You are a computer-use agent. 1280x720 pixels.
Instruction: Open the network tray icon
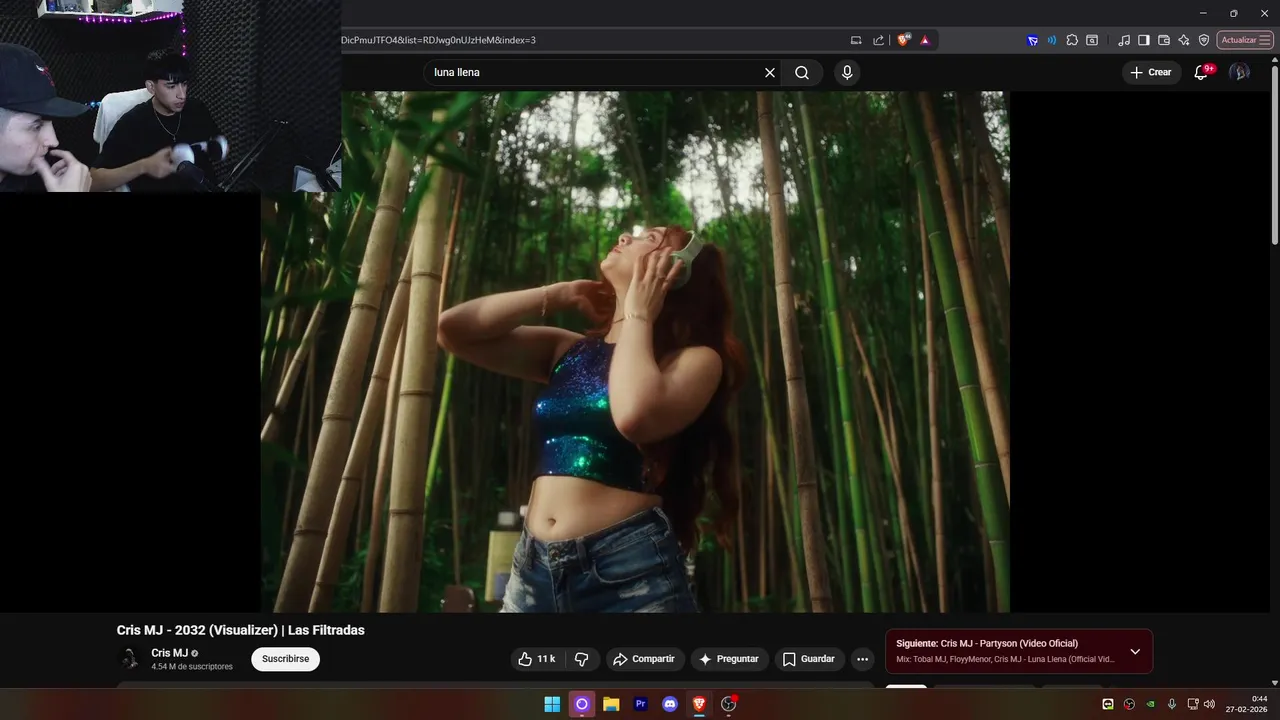[1193, 704]
